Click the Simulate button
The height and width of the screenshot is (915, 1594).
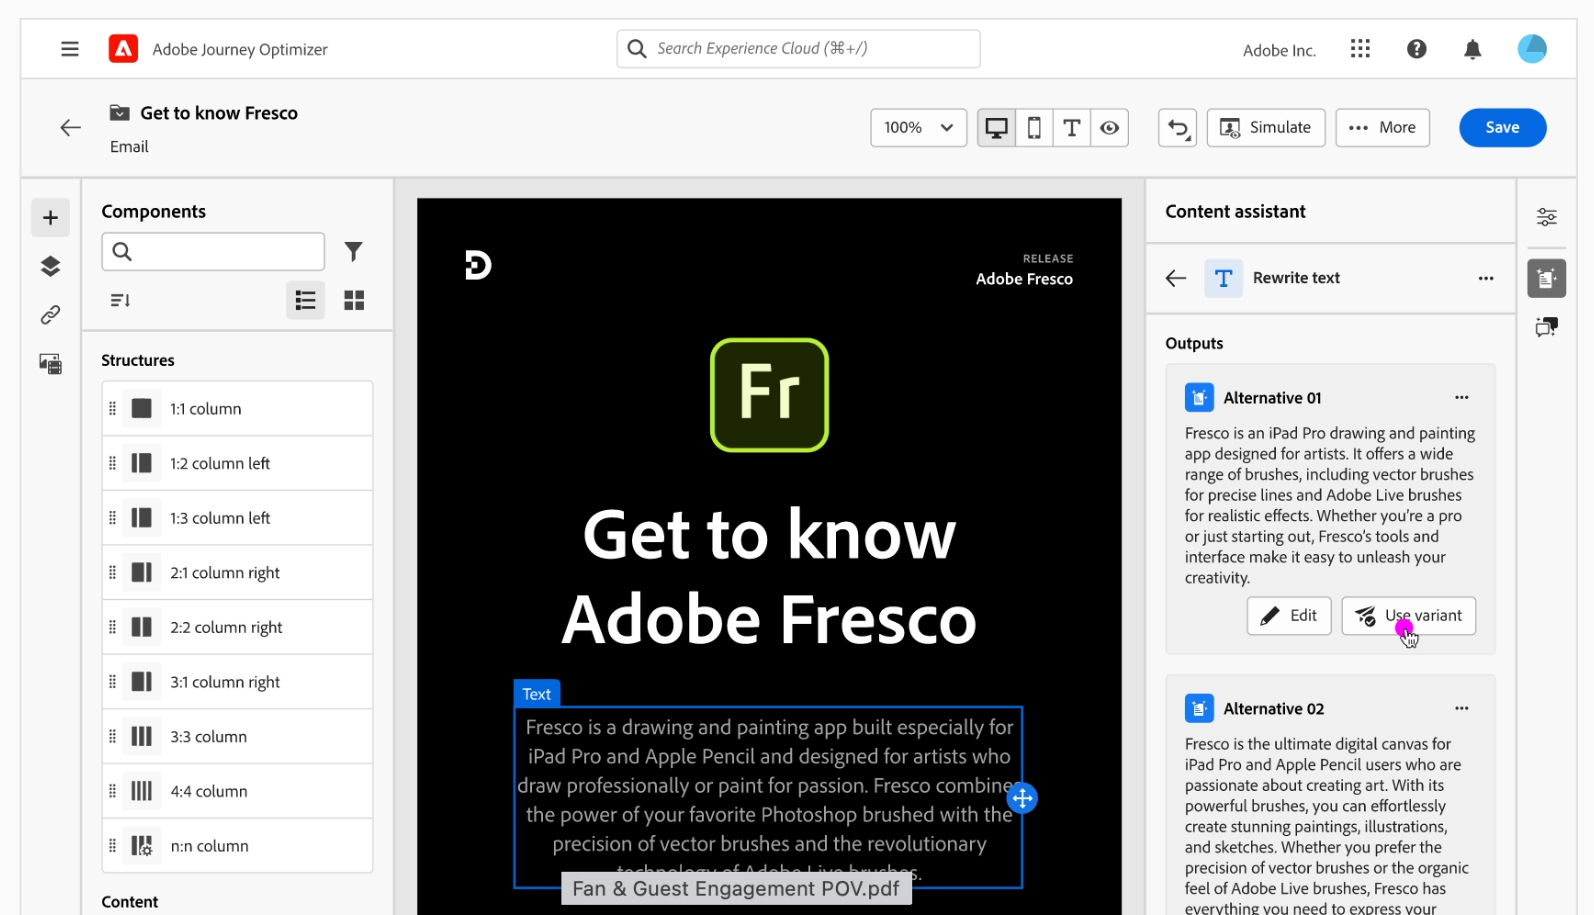(1266, 128)
